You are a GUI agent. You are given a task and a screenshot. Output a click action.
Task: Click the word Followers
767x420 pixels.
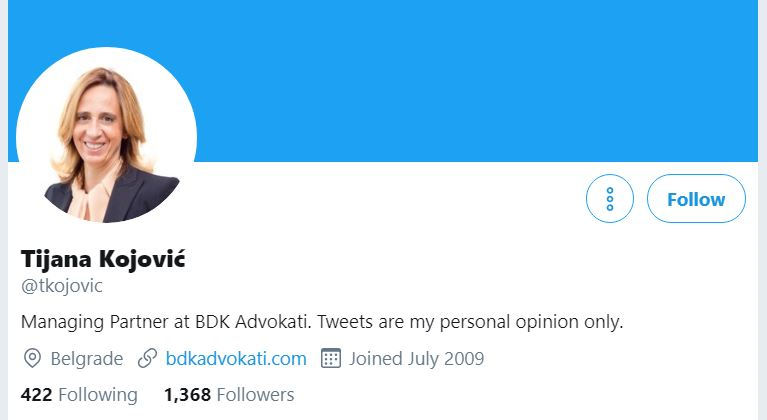(255, 395)
